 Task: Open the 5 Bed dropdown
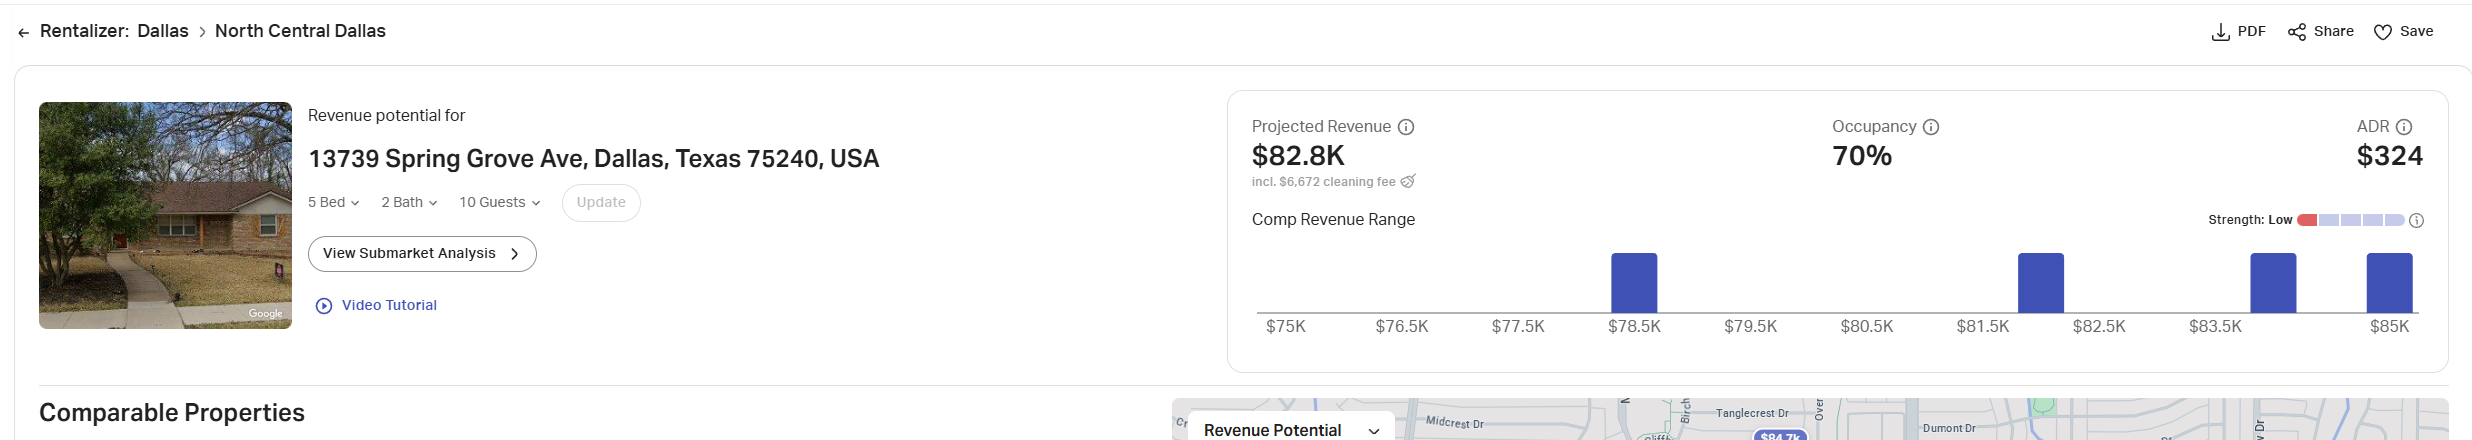pos(333,203)
